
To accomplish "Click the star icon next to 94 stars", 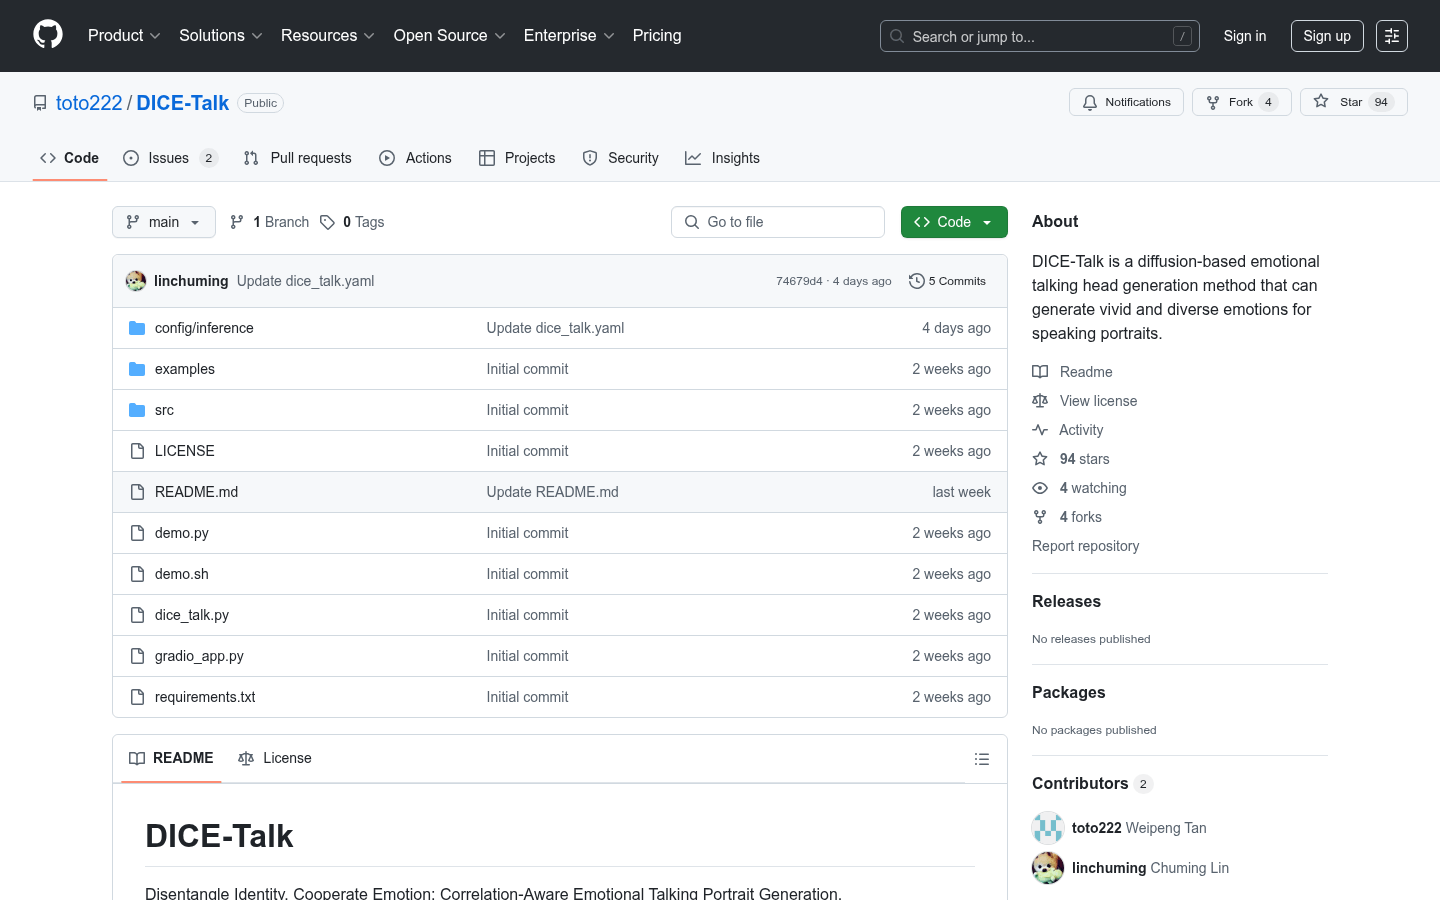I will [1040, 459].
